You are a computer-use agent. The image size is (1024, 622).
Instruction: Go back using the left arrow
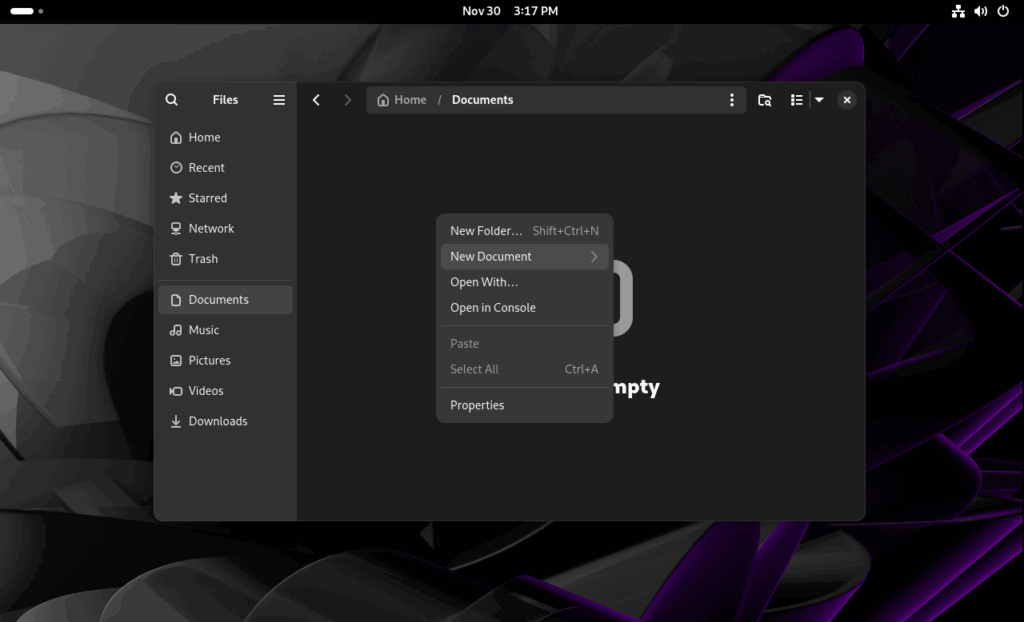(316, 99)
